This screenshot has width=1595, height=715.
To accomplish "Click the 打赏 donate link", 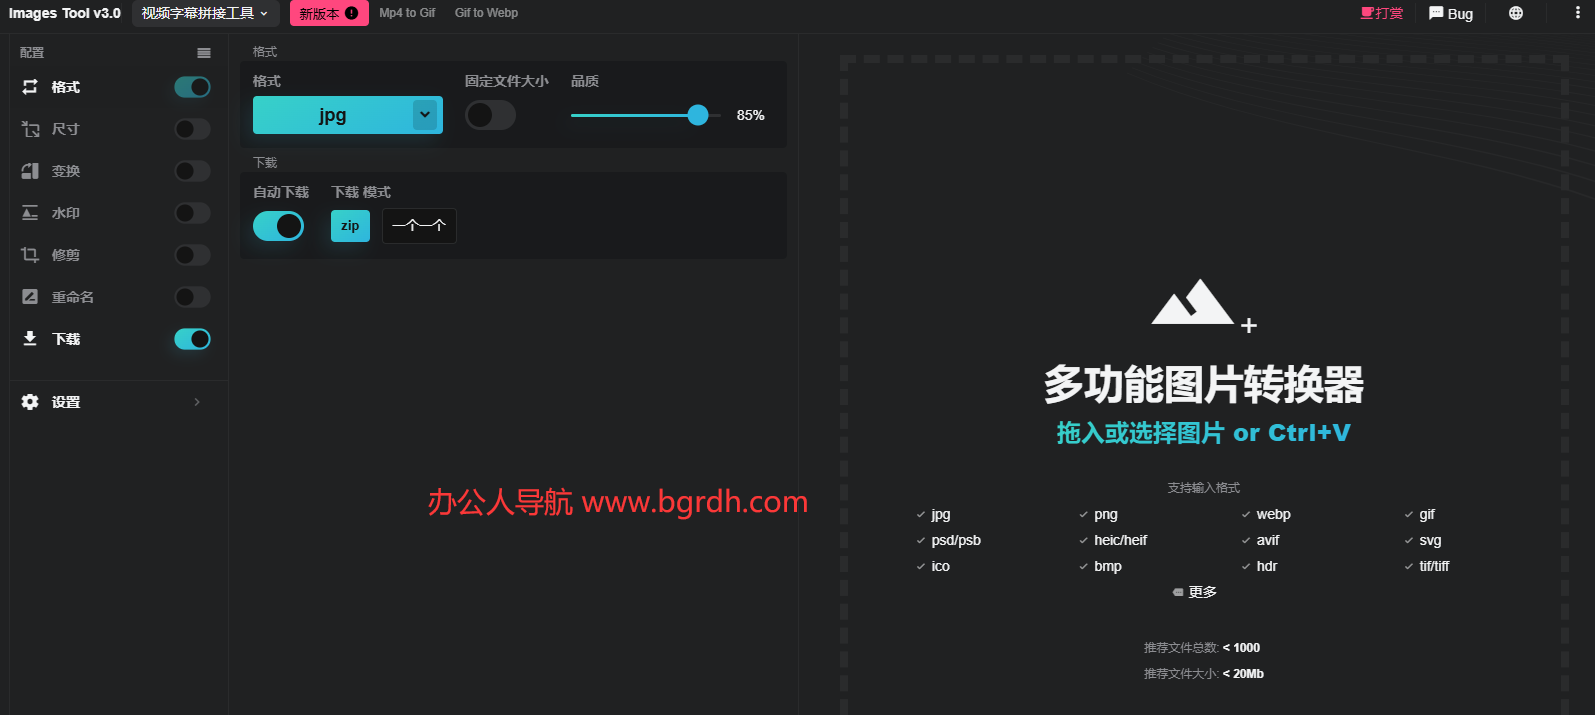I will pyautogui.click(x=1382, y=13).
